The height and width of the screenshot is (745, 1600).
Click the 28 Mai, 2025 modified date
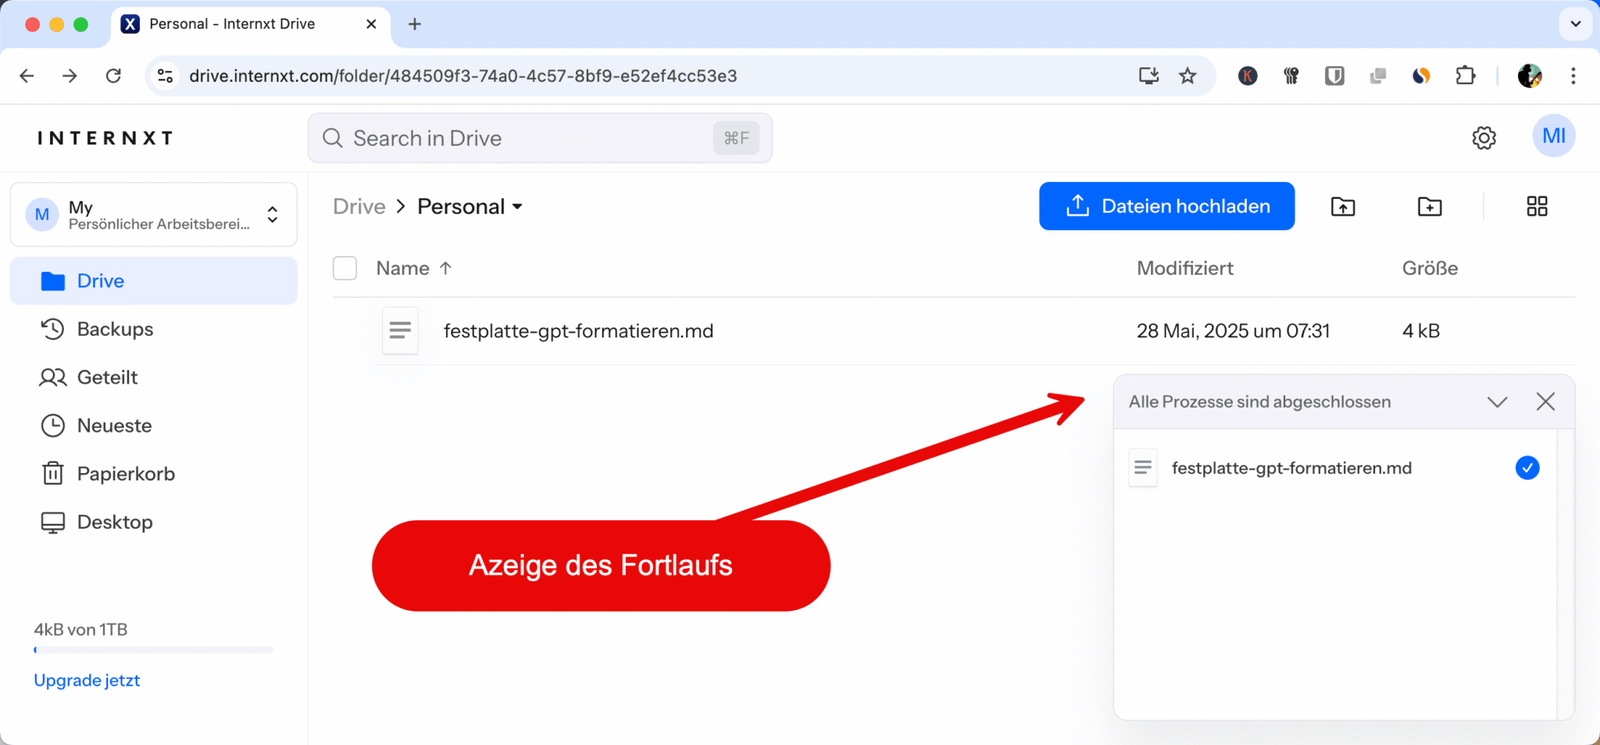coord(1233,331)
